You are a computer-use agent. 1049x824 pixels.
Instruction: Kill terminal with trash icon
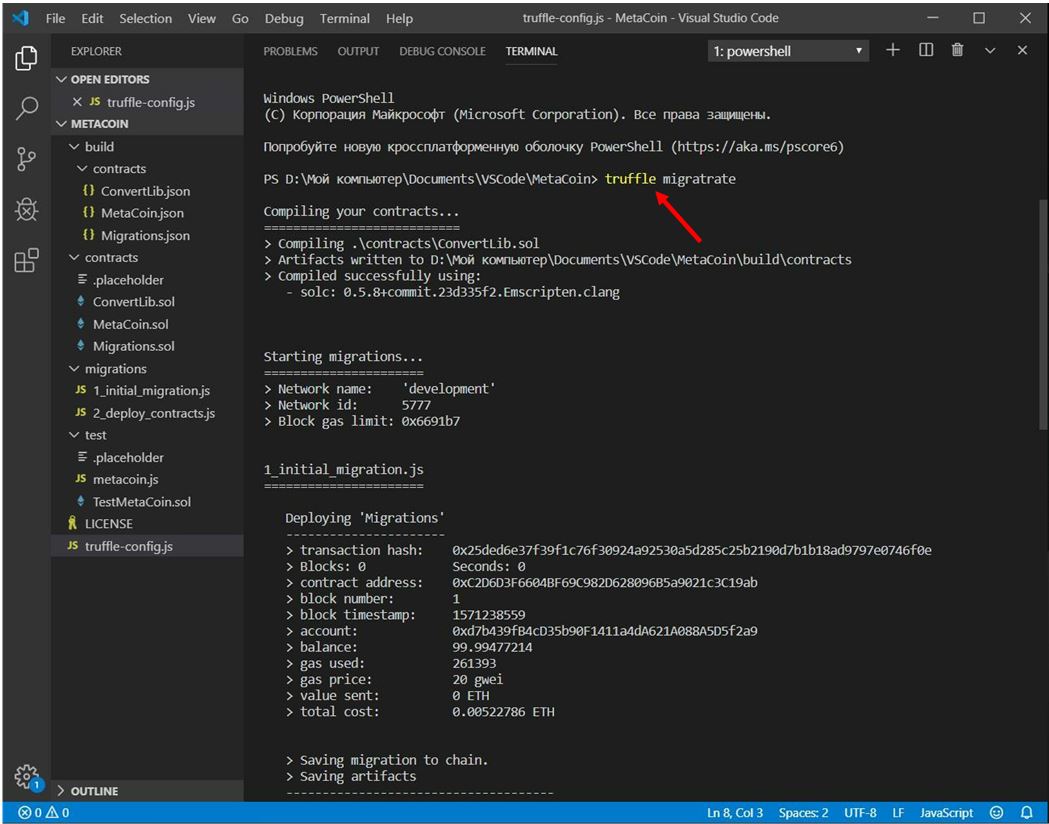[x=957, y=51]
